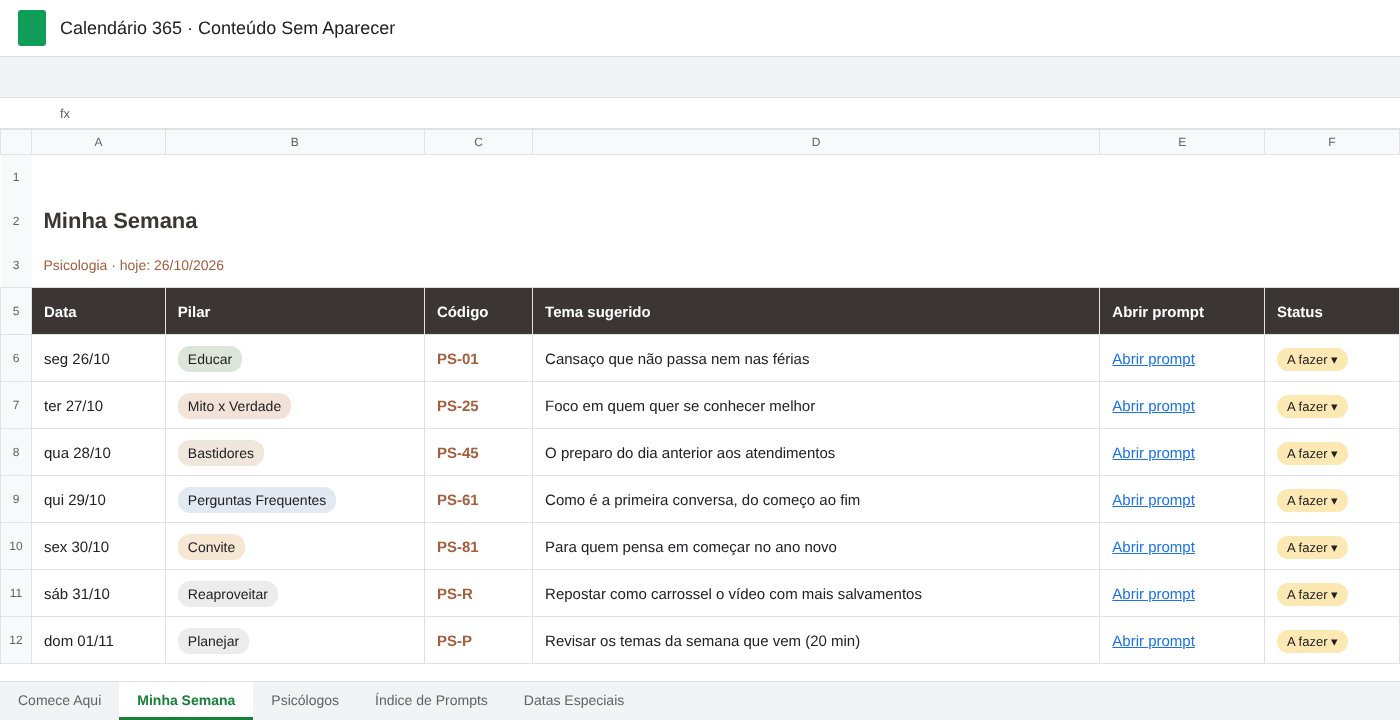Open the prompt link for PS-01
Viewport: 1400px width, 720px height.
[x=1153, y=359]
